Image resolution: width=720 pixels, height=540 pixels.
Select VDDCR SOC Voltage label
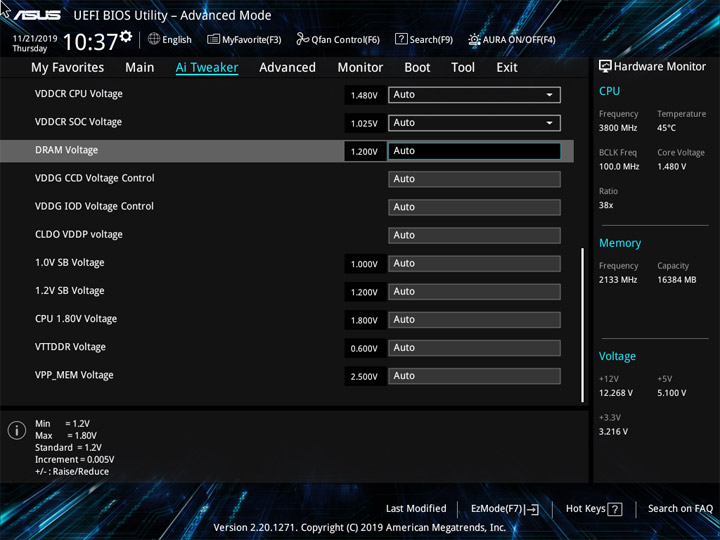tap(79, 122)
